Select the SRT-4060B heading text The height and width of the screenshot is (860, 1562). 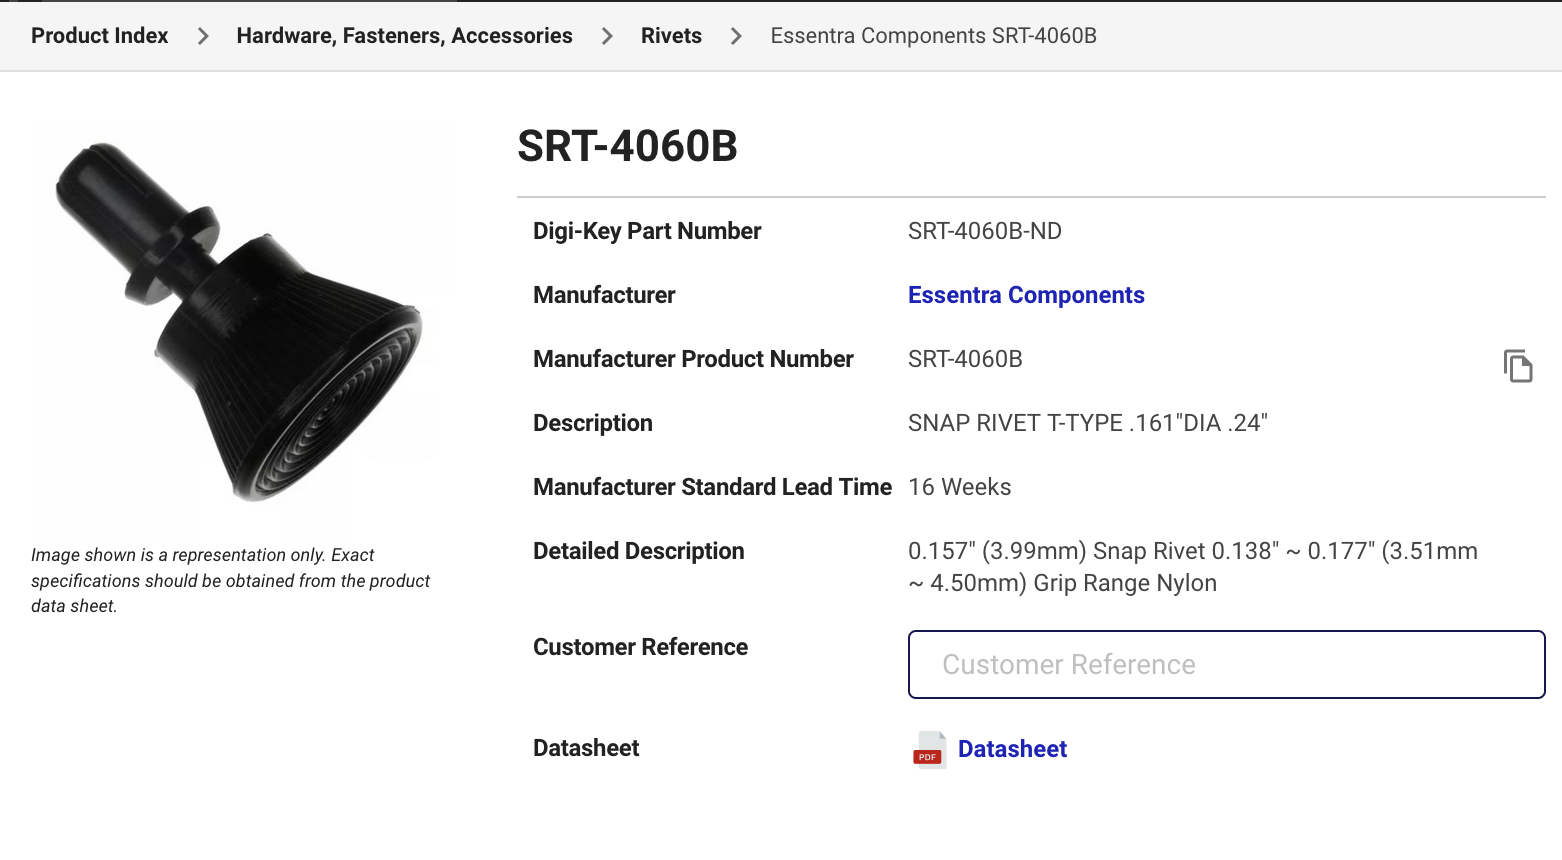627,146
